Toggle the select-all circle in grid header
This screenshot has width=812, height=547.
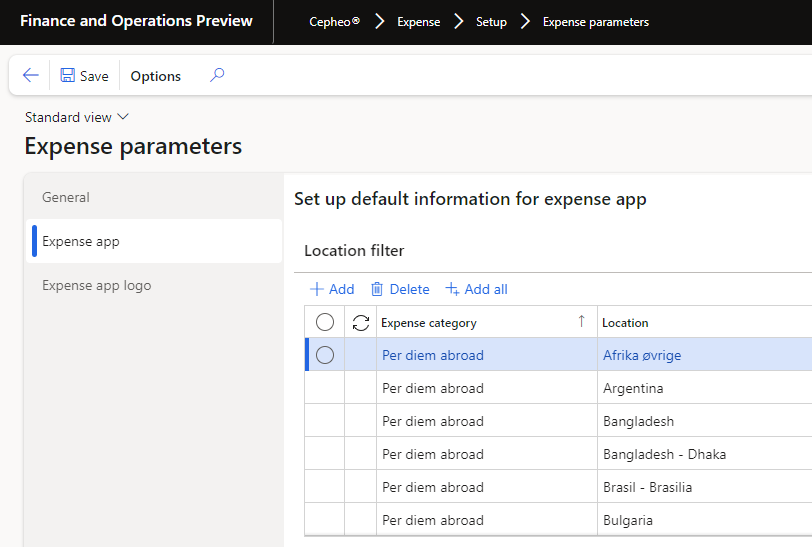(x=325, y=322)
